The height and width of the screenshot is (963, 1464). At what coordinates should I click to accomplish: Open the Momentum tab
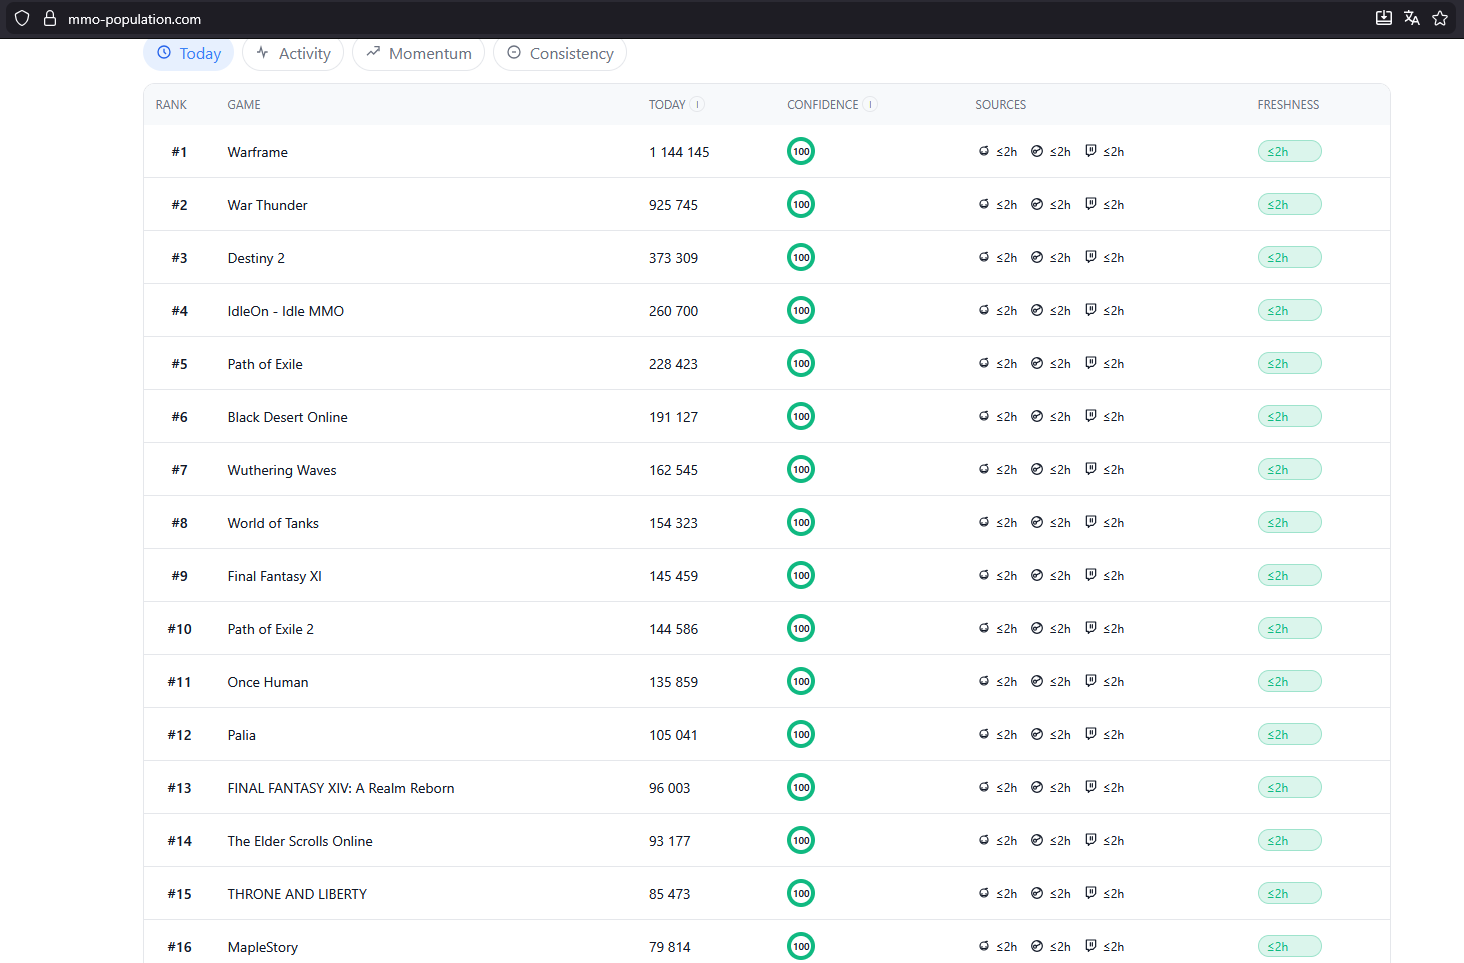(419, 53)
